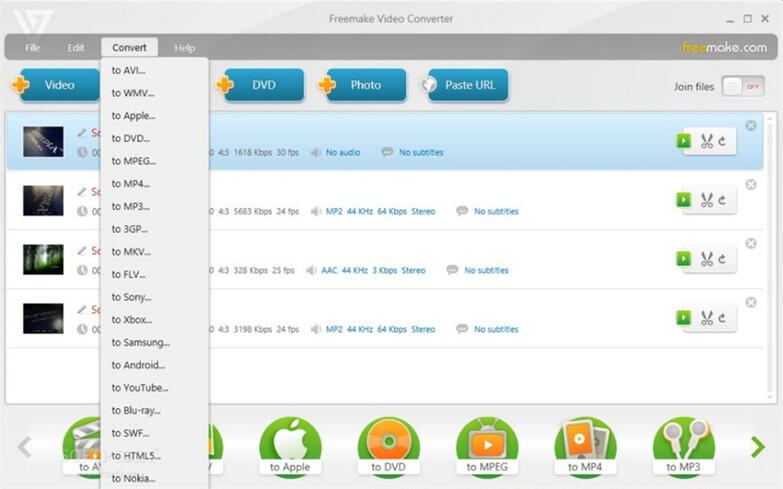The image size is (783, 489).
Task: Open audio track of the 3198 Kbps video
Action: pos(381,329)
